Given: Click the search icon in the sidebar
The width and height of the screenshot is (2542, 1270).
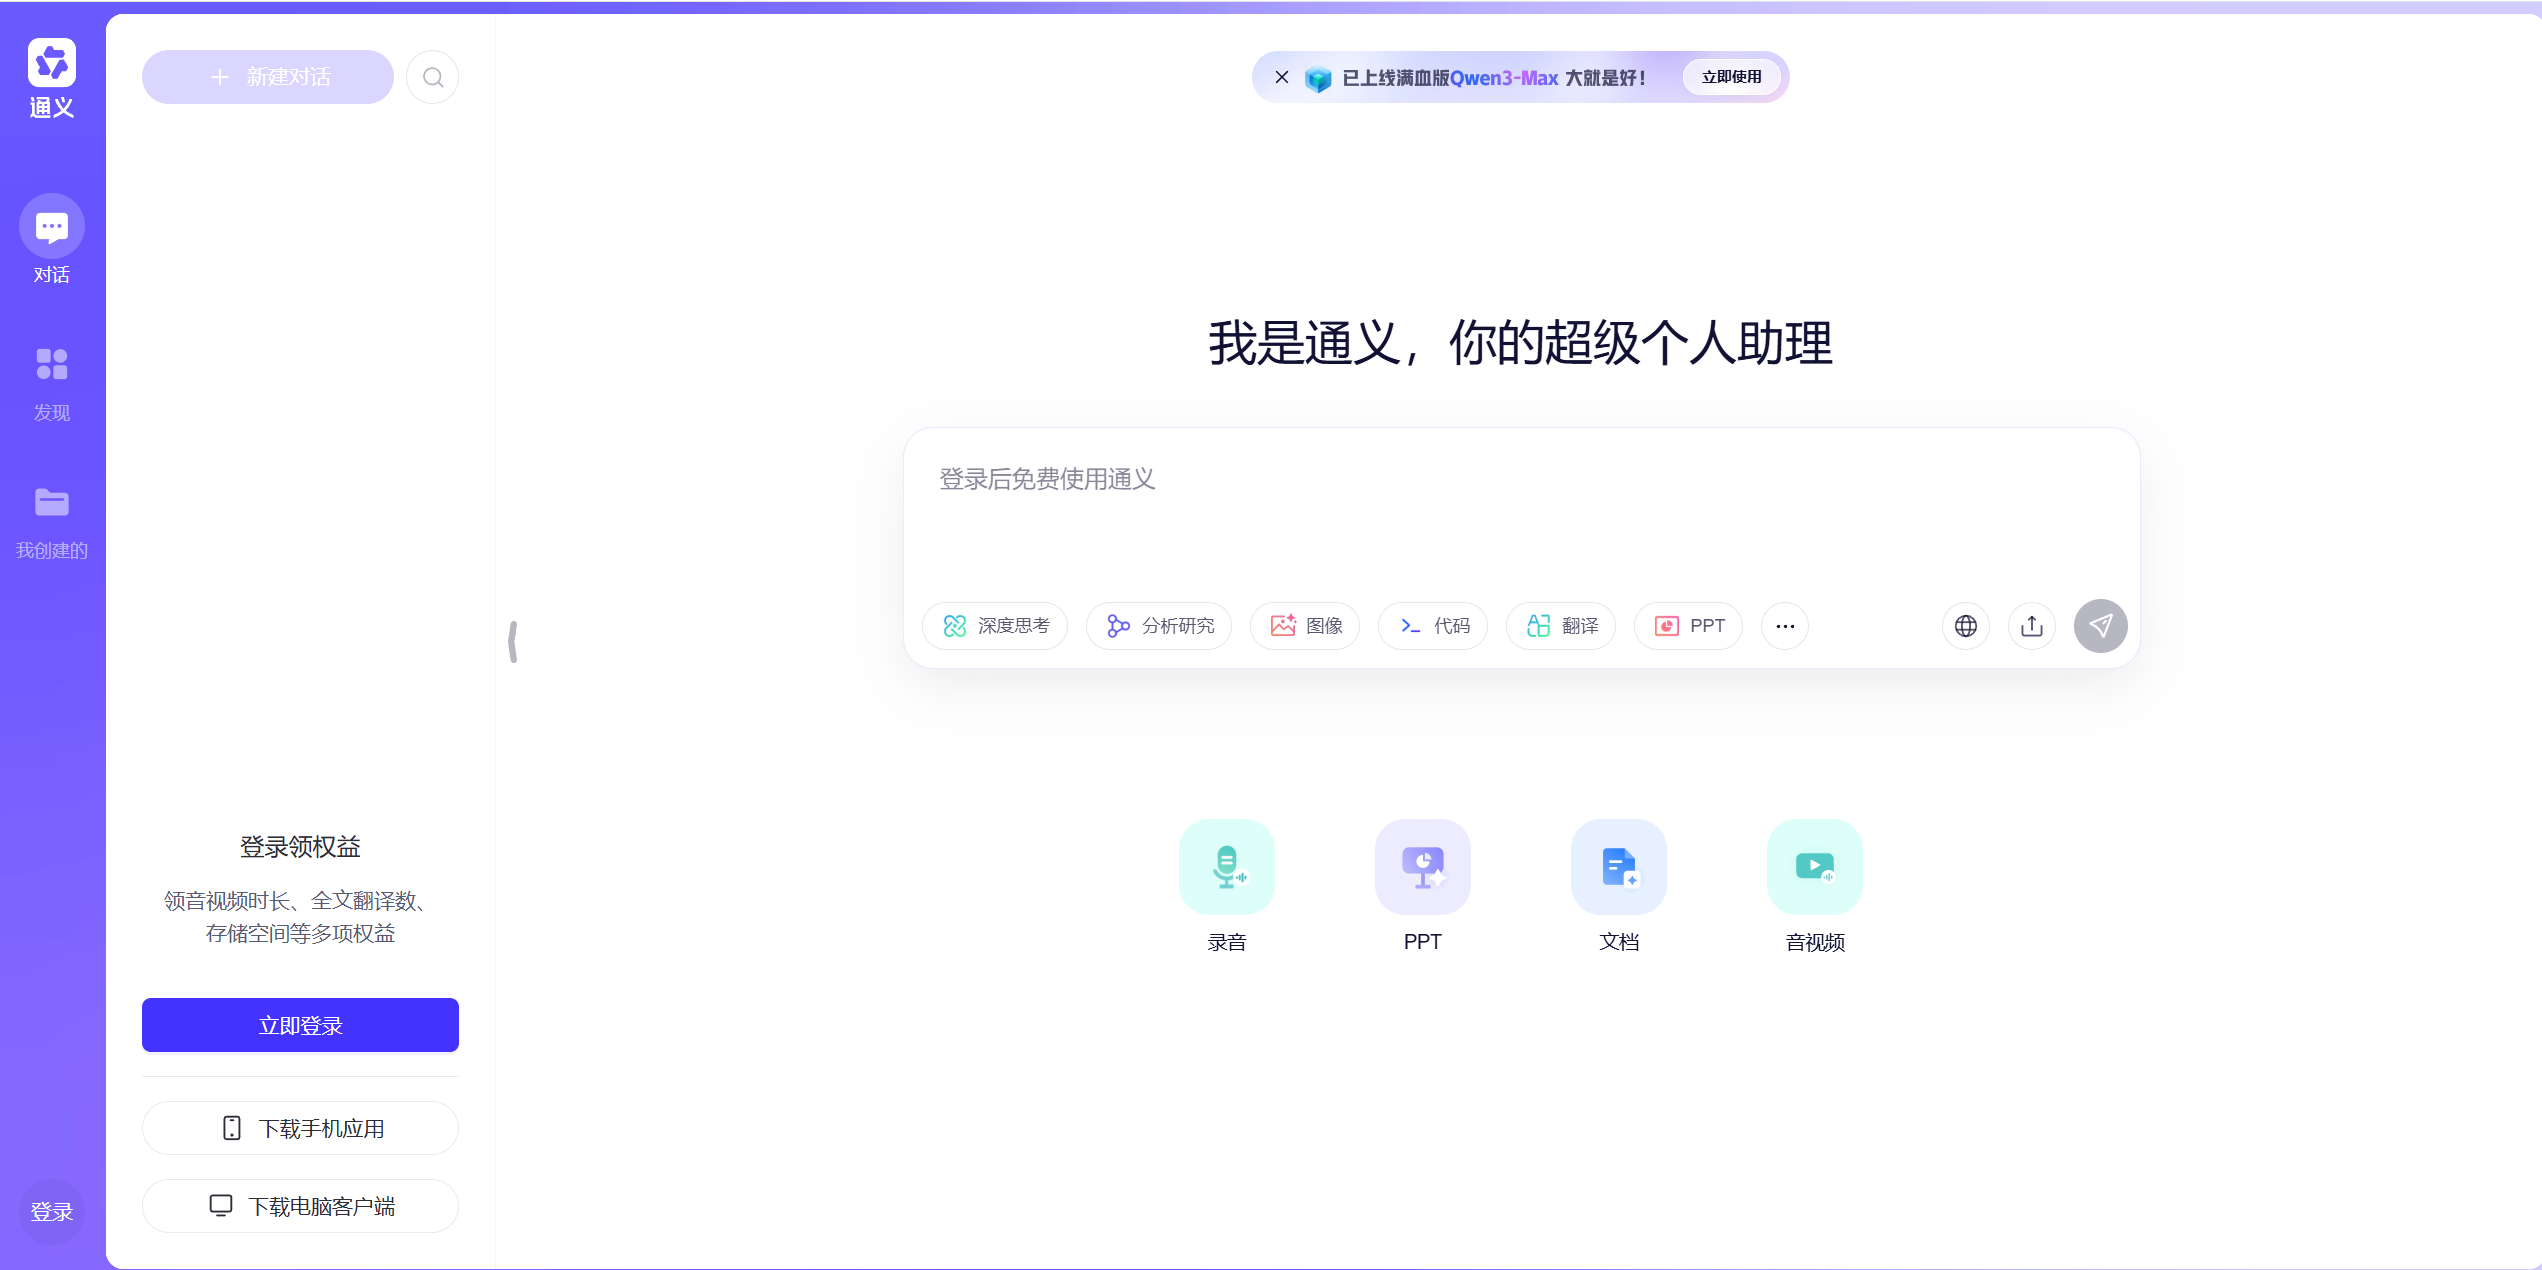Looking at the screenshot, I should point(433,76).
